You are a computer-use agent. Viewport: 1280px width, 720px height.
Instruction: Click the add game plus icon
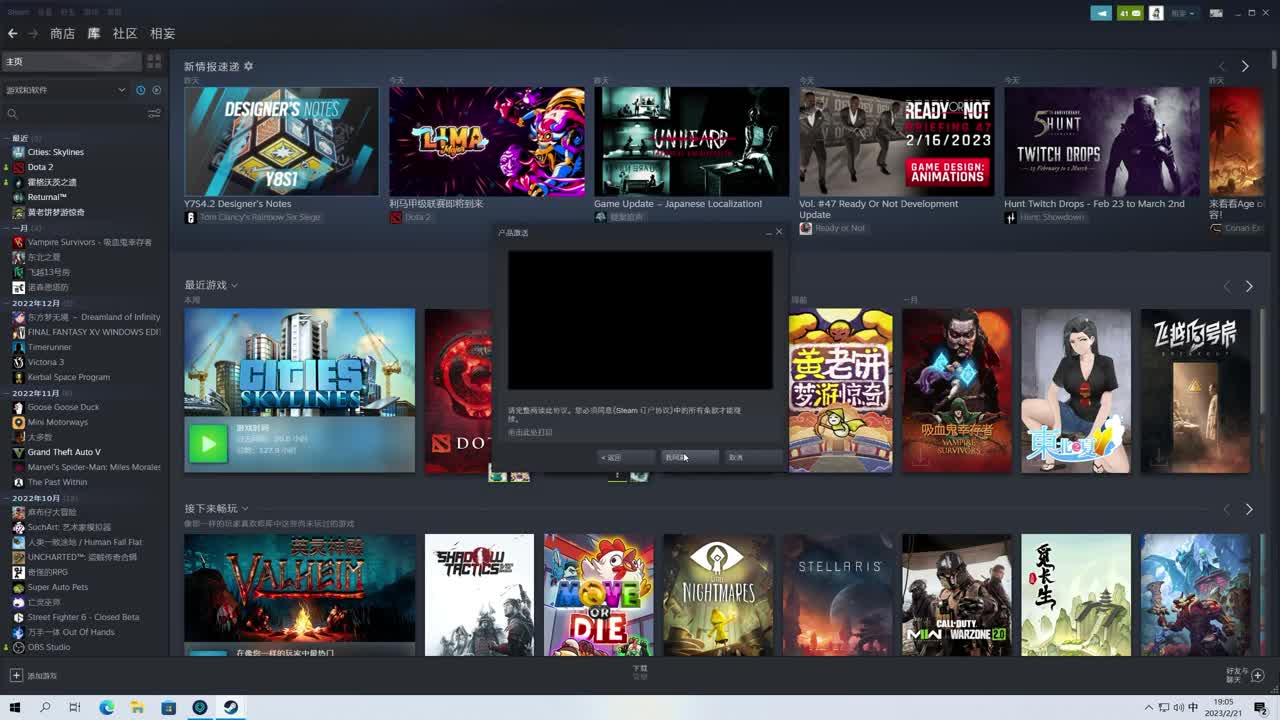(15, 676)
